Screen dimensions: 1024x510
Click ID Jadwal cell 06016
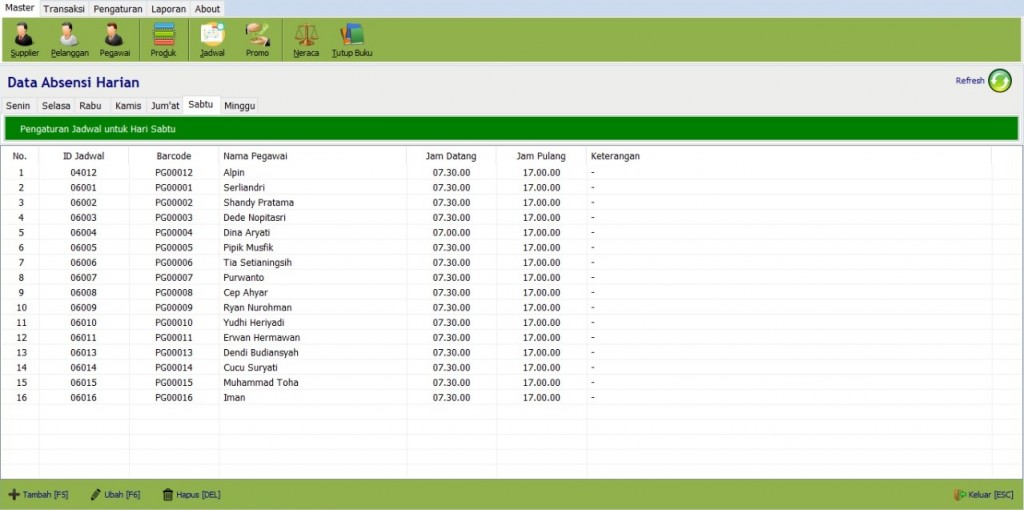pyautogui.click(x=84, y=398)
